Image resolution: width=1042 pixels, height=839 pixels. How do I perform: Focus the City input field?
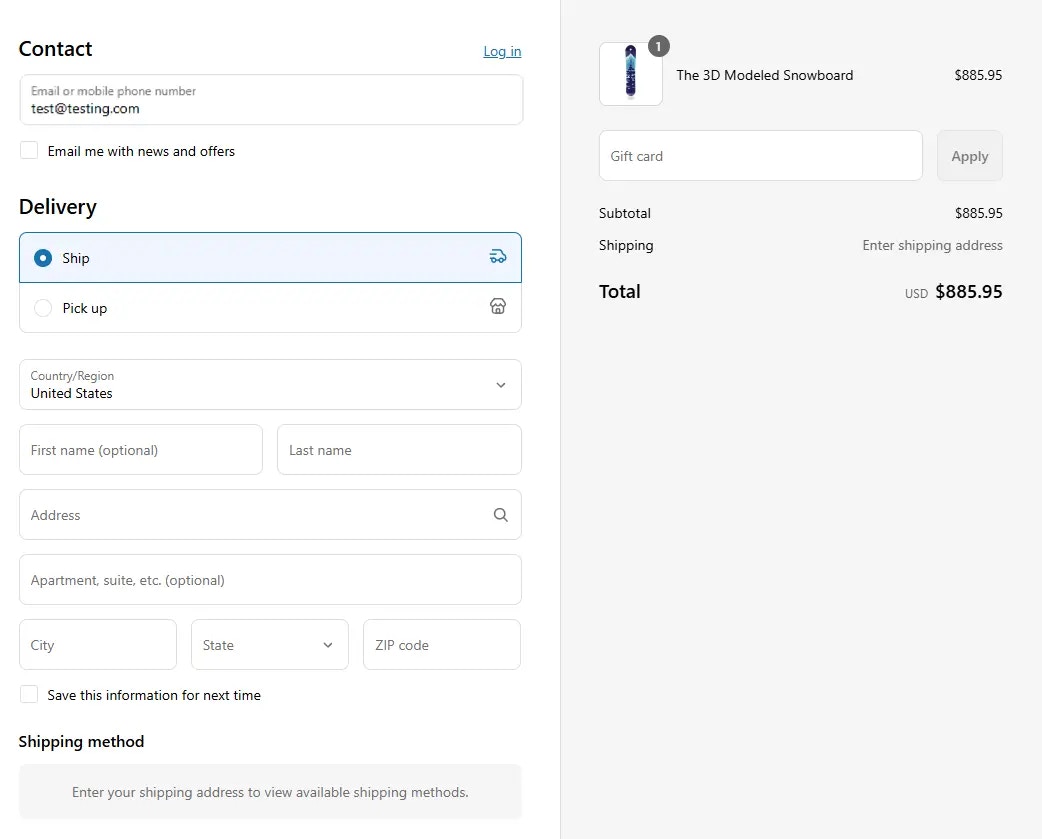[x=98, y=644]
